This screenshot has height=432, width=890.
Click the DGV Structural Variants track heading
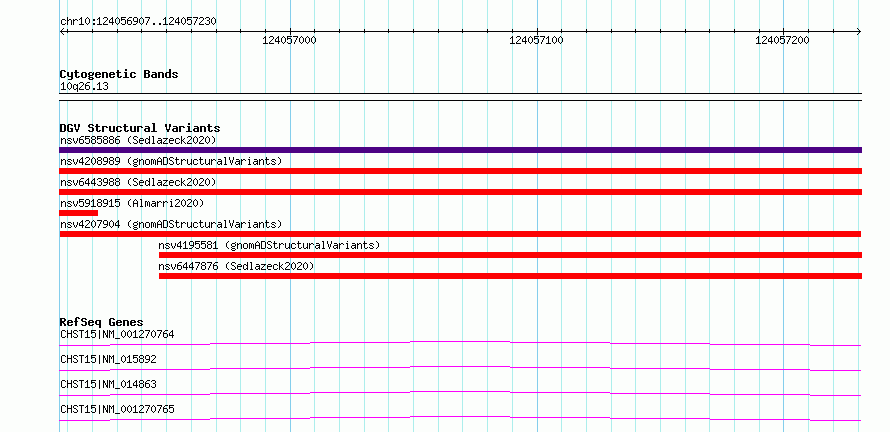140,128
